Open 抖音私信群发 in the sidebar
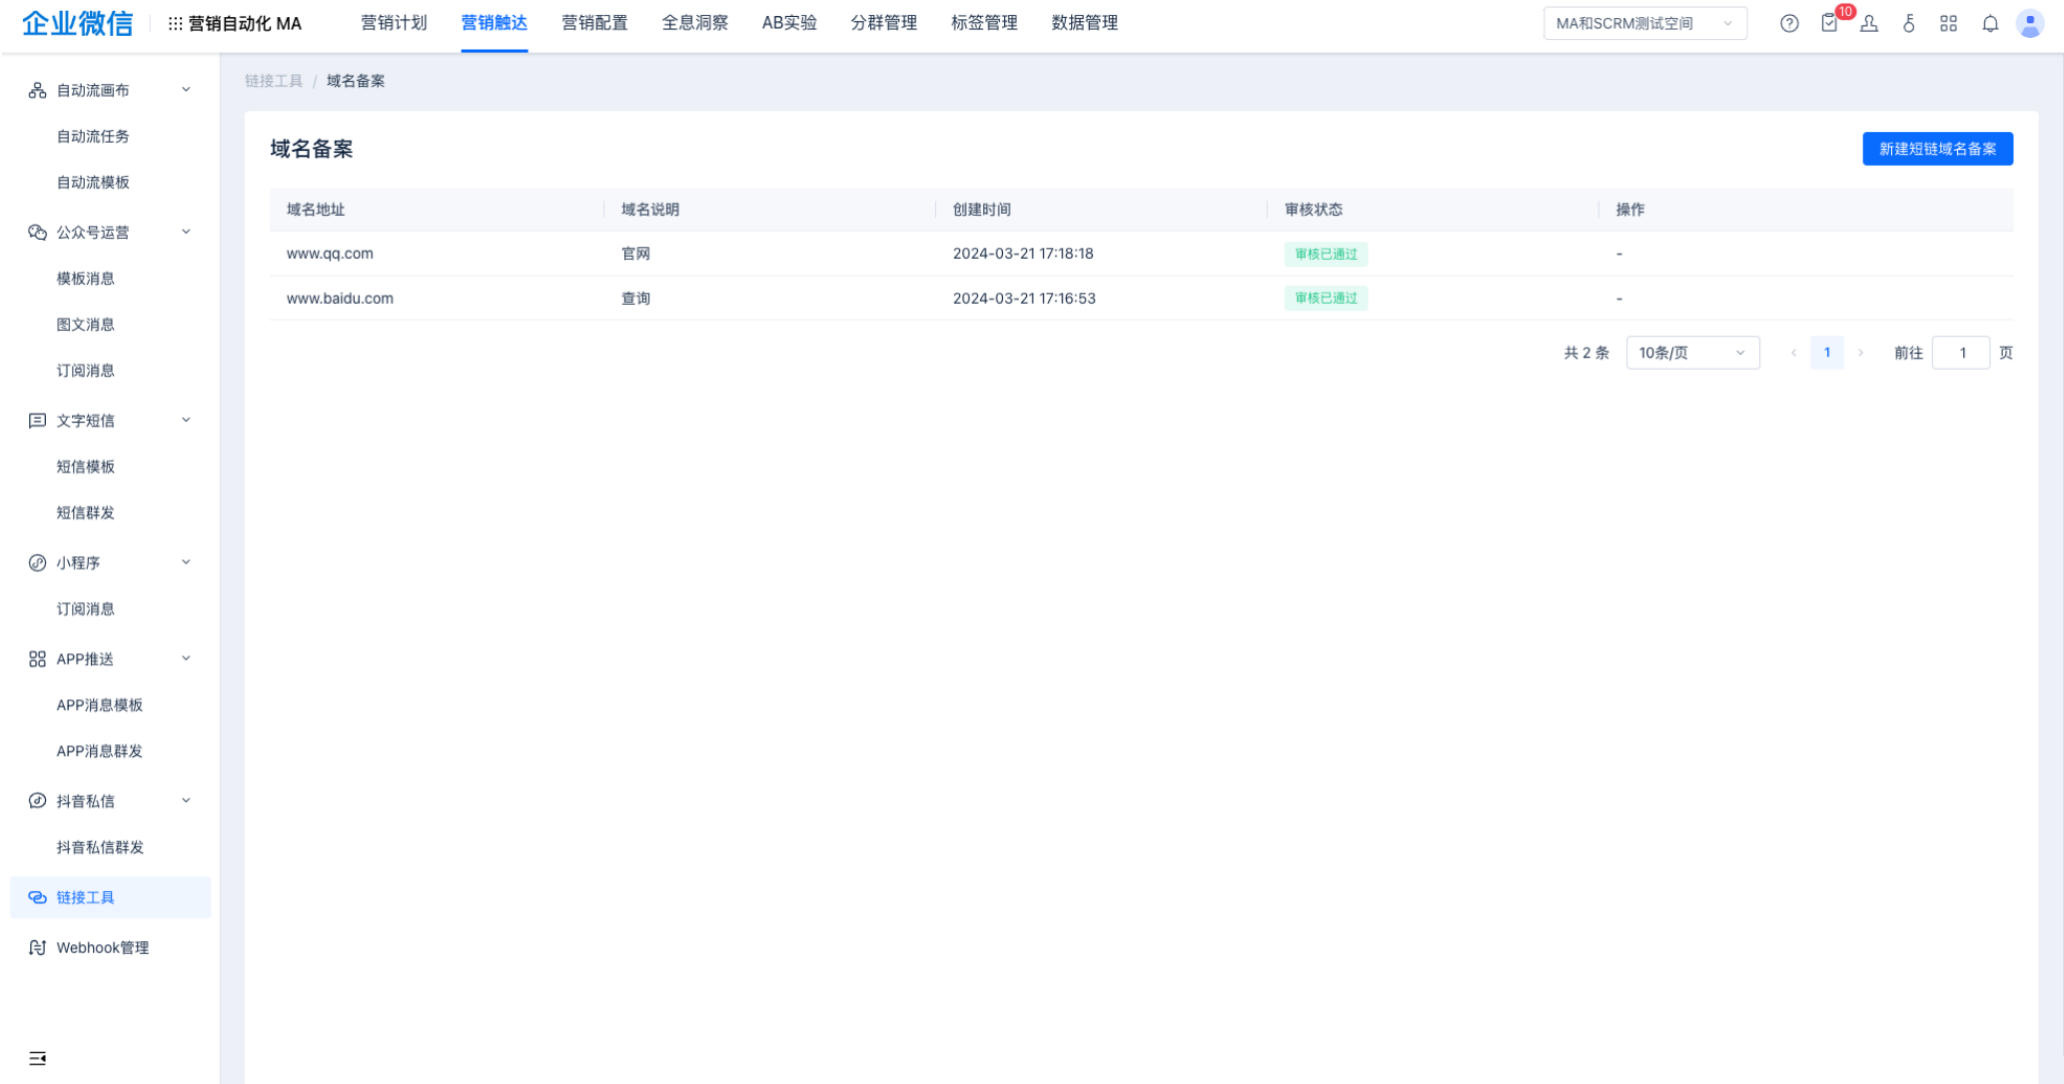This screenshot has height=1084, width=2064. 100,846
